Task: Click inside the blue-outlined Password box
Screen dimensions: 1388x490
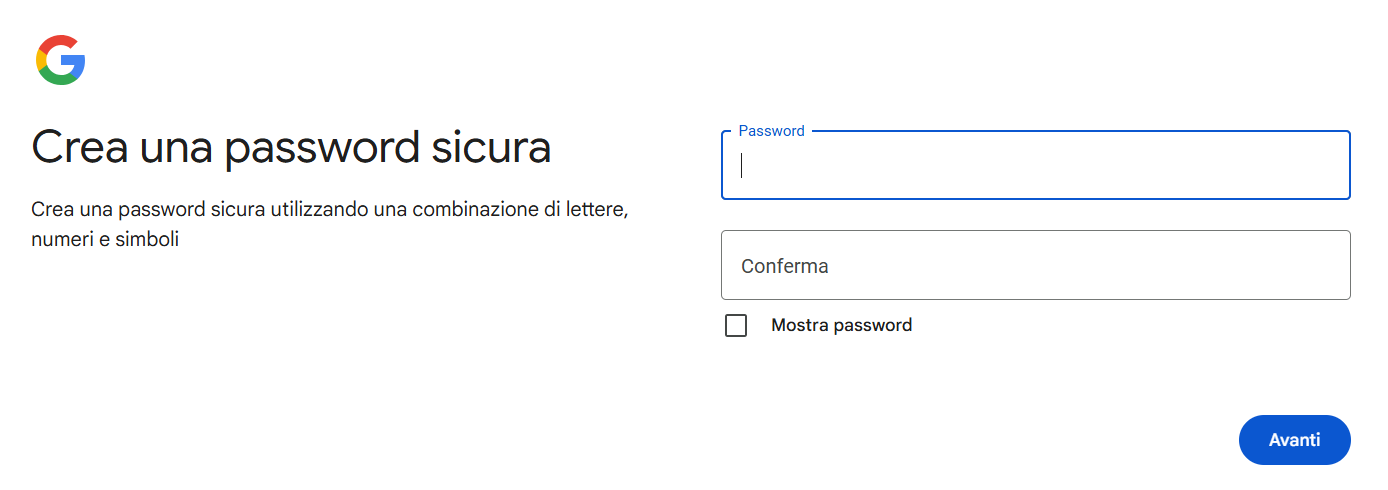Action: [1035, 166]
